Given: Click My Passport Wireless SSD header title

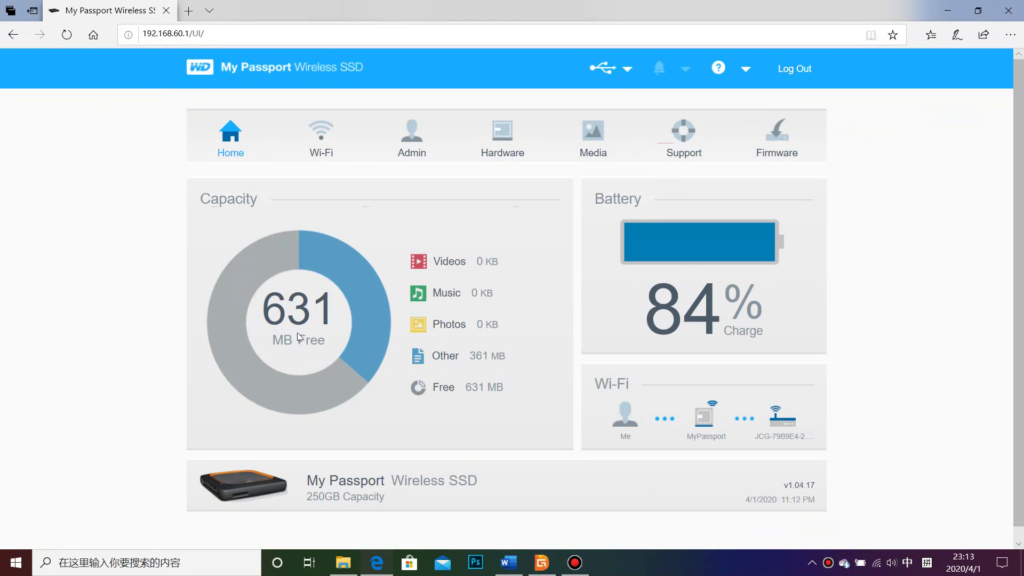Looking at the screenshot, I should click(292, 67).
